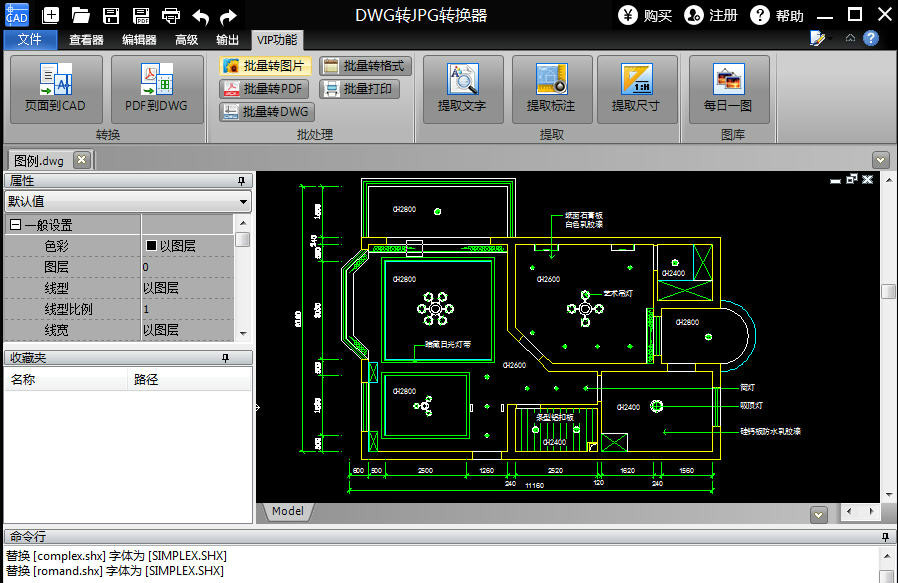Click the 购买 purchase button

point(645,15)
